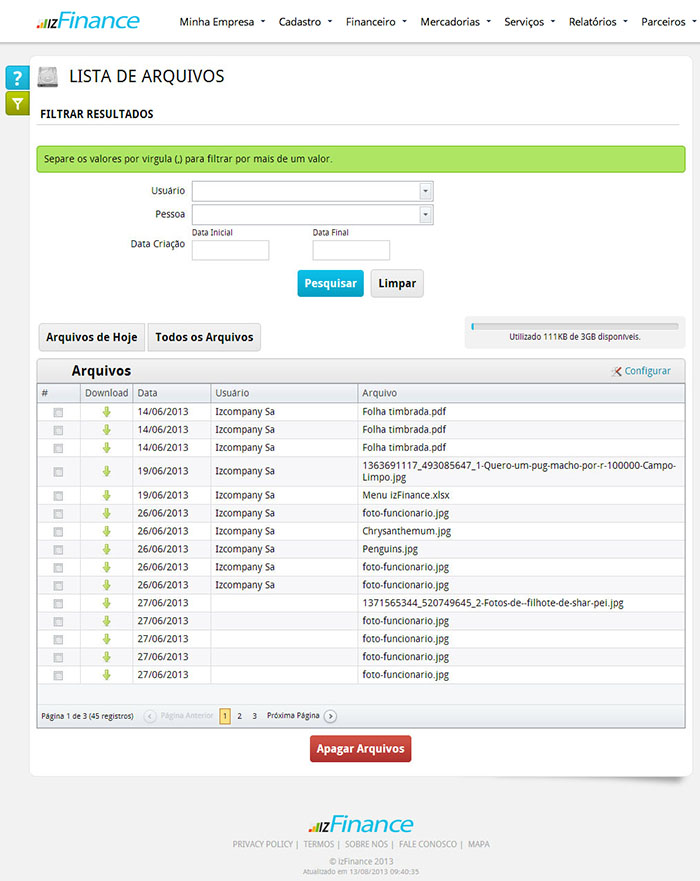Screen dimensions: 700x881
Task: Check the Penguins.jpg row checkbox
Action: tap(58, 549)
